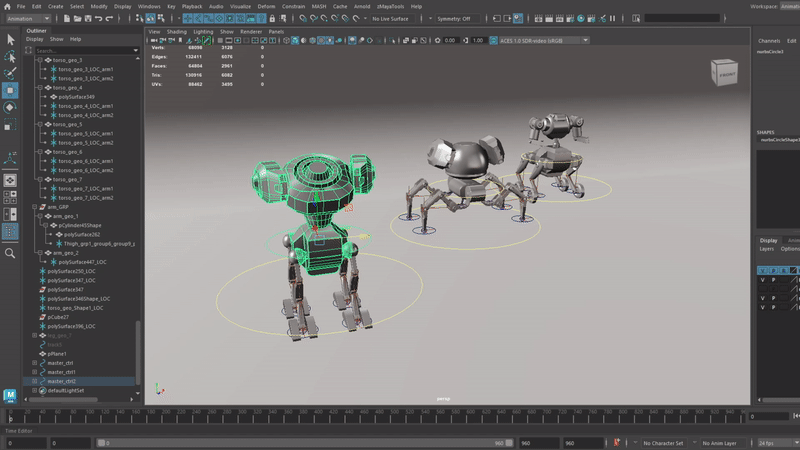
Task: Click the Redo arrow icon
Action: [x=109, y=19]
